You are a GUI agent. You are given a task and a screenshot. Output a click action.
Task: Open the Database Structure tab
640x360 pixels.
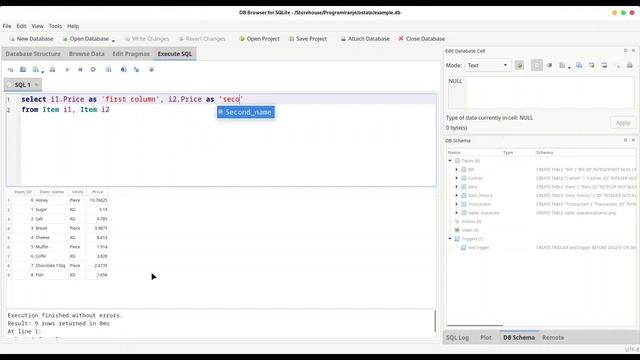33,54
